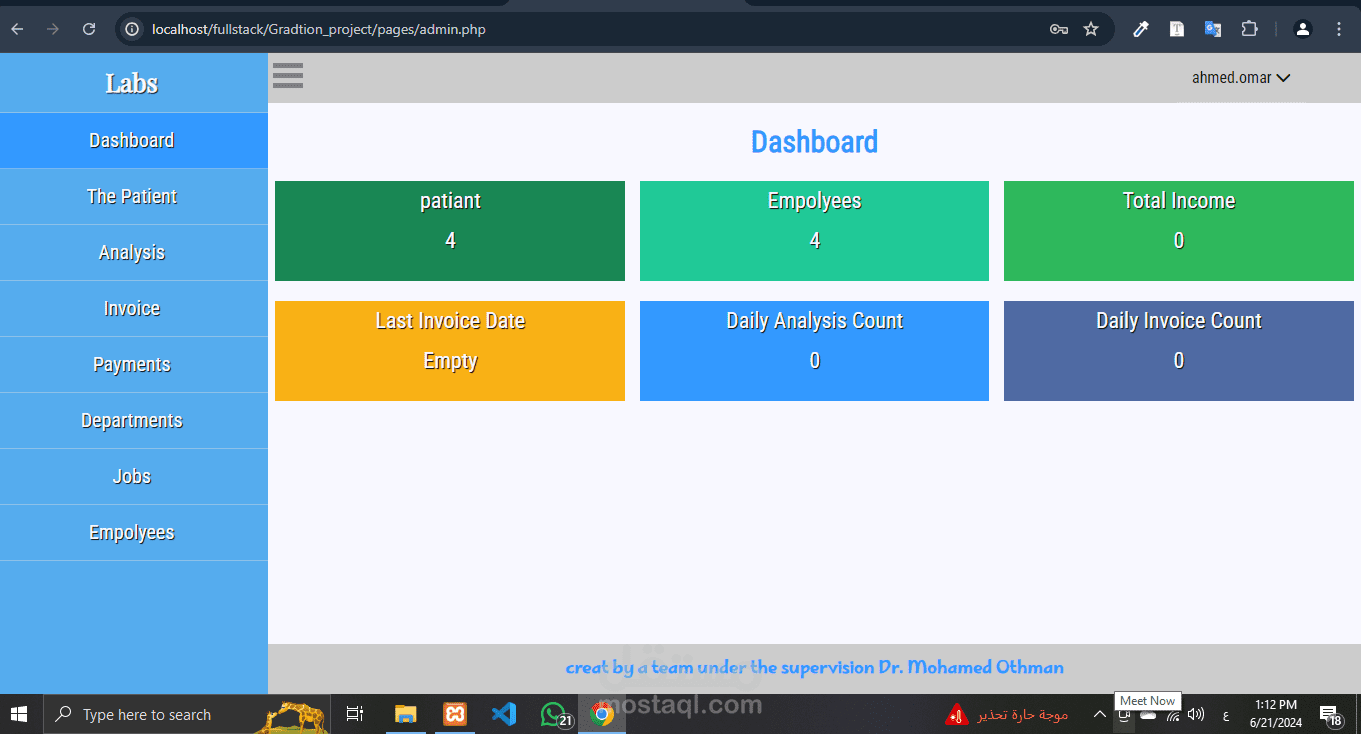Open the Chrome three-dot menu
This screenshot has width=1361, height=734.
tap(1338, 29)
